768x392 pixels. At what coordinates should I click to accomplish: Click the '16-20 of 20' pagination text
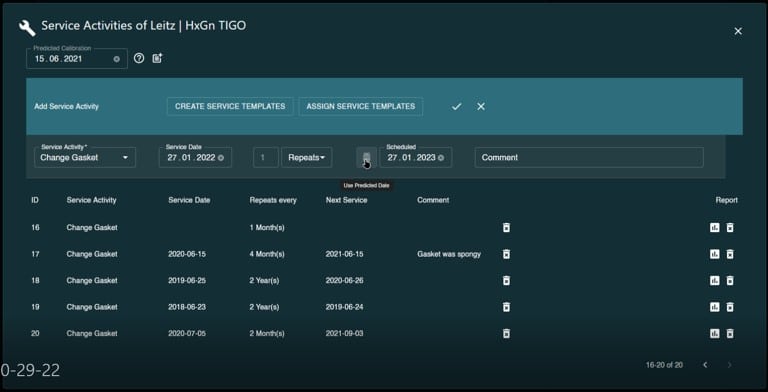664,365
